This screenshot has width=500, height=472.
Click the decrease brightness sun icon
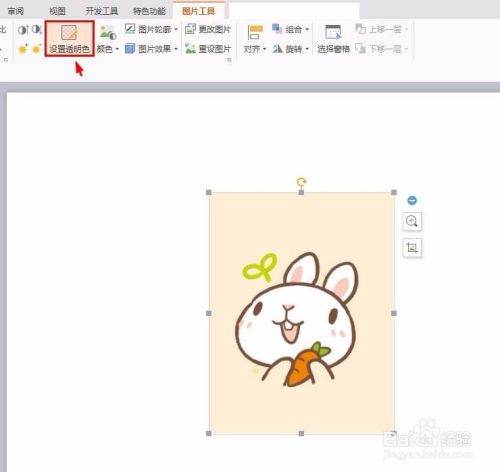36,49
